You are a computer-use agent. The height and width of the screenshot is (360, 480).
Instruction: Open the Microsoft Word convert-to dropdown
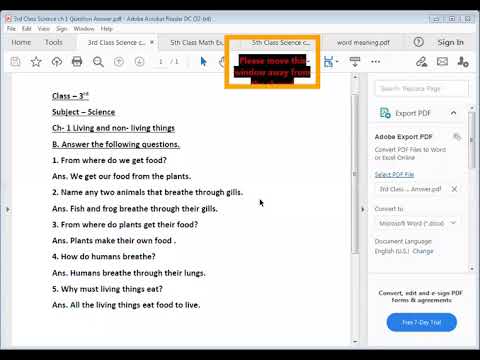(x=417, y=223)
